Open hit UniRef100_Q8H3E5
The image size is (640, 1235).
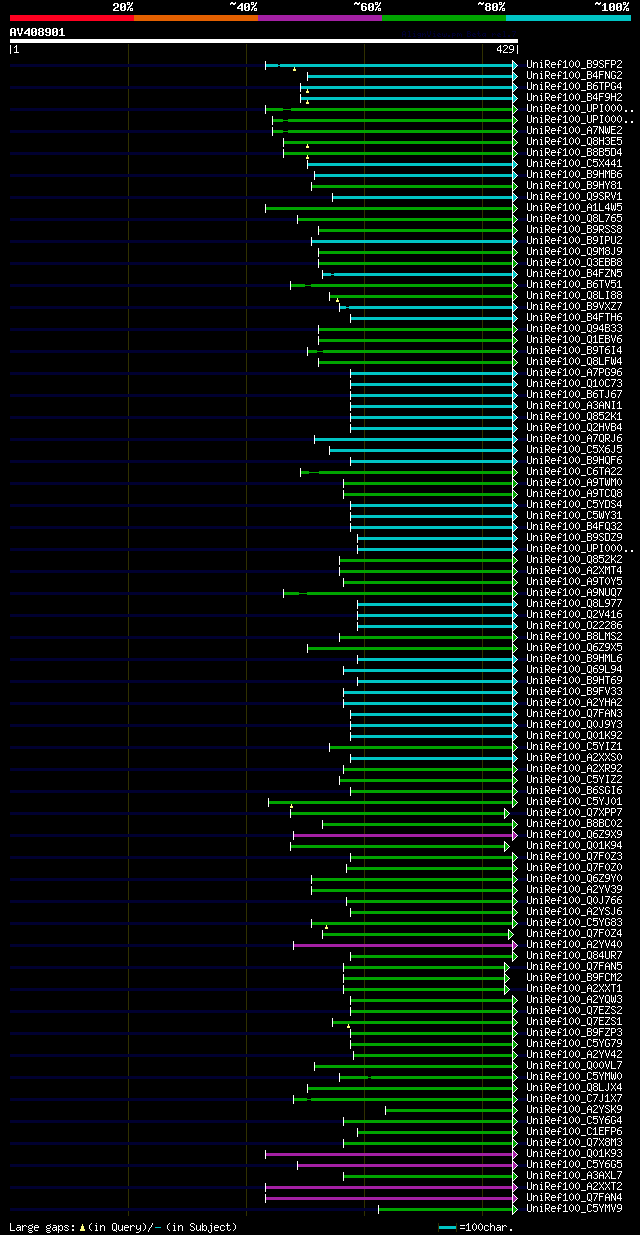[574, 141]
